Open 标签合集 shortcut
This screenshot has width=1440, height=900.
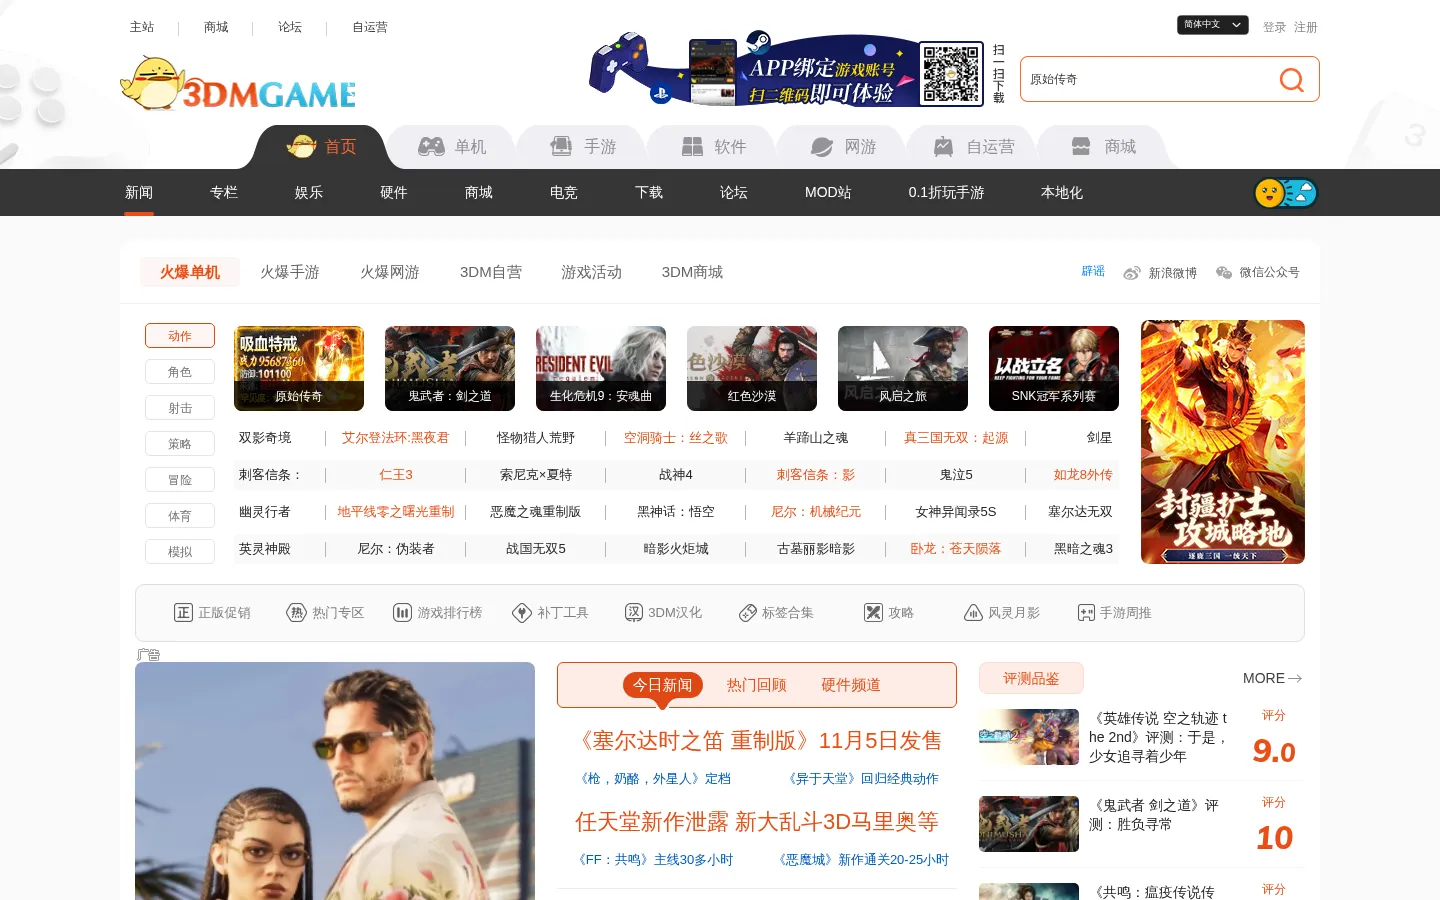click(x=776, y=613)
